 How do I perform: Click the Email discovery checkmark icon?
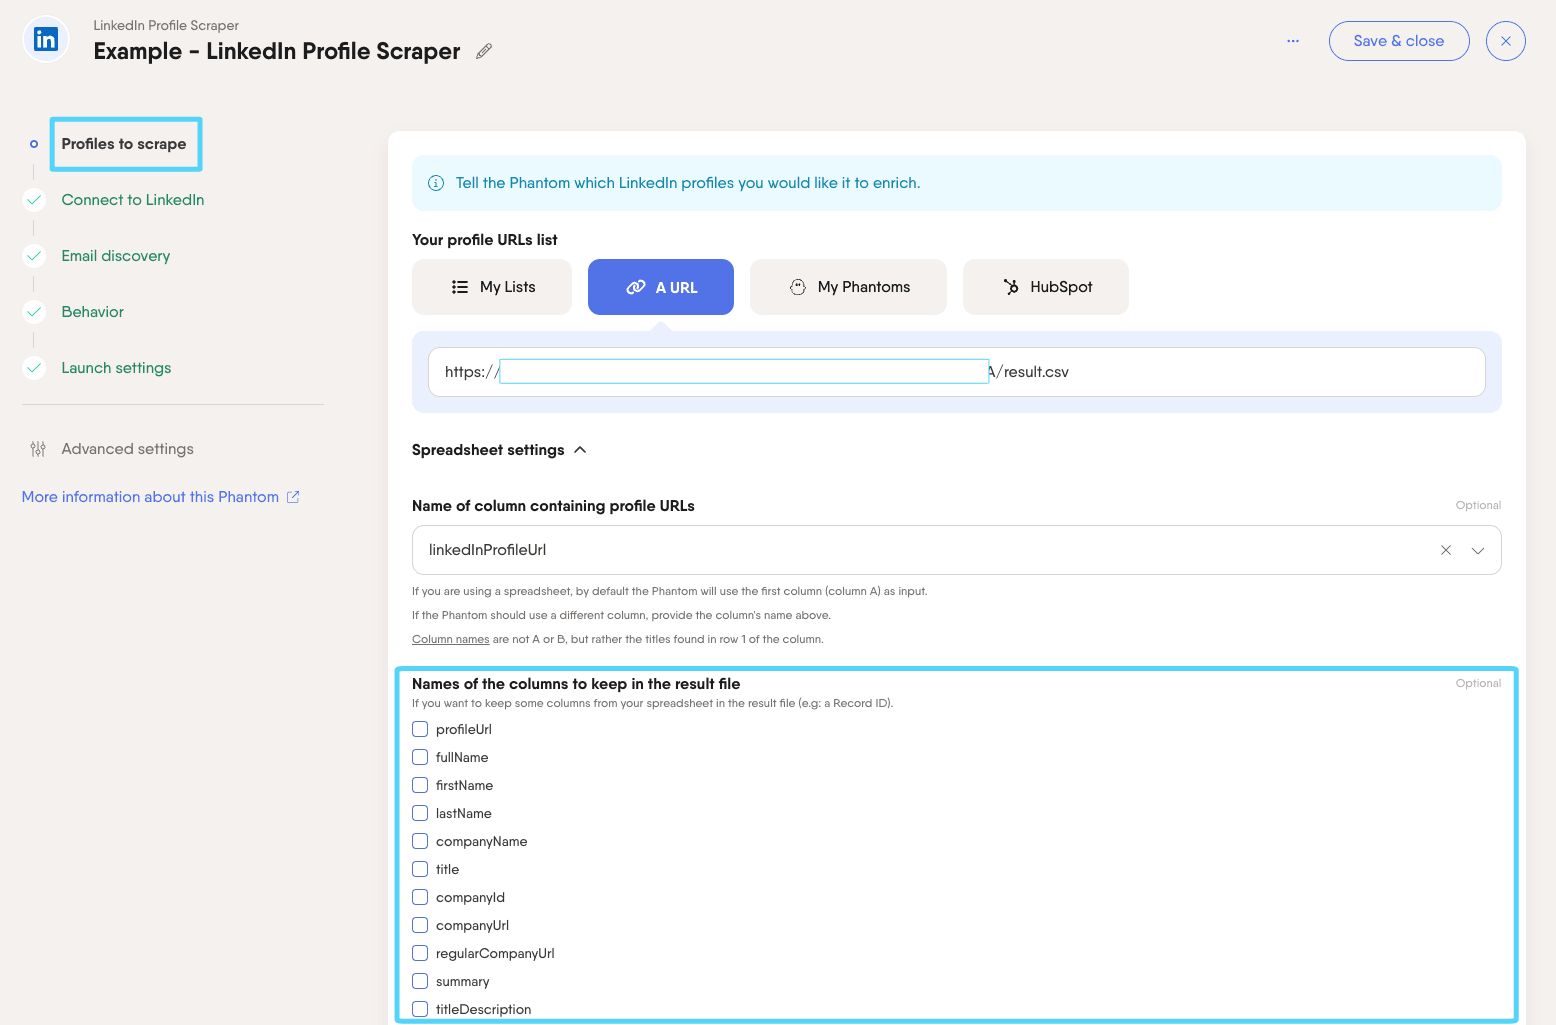tap(34, 256)
